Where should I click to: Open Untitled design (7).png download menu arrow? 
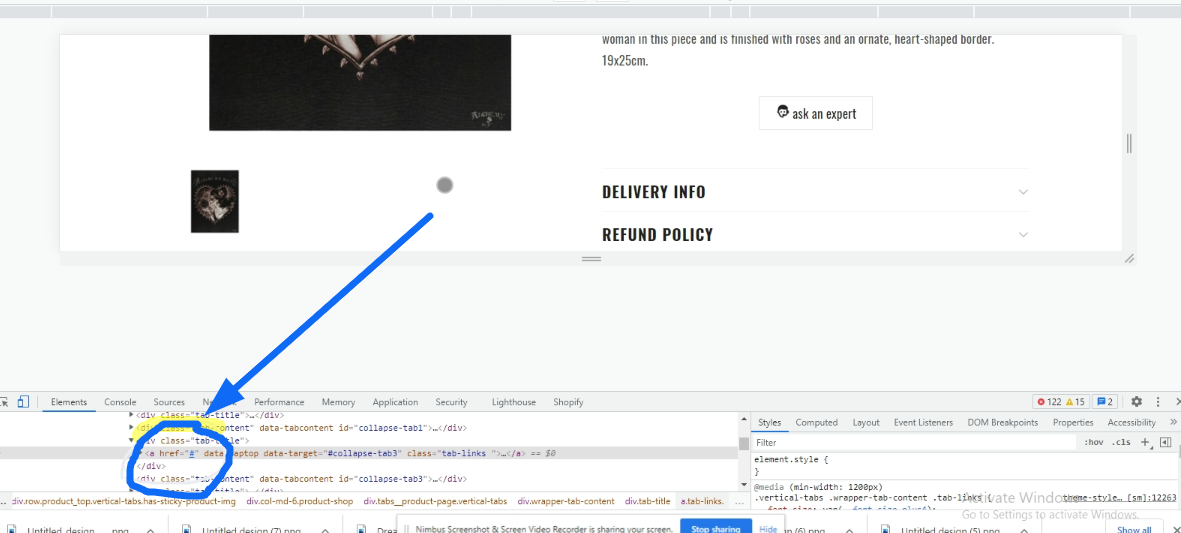[x=324, y=530]
